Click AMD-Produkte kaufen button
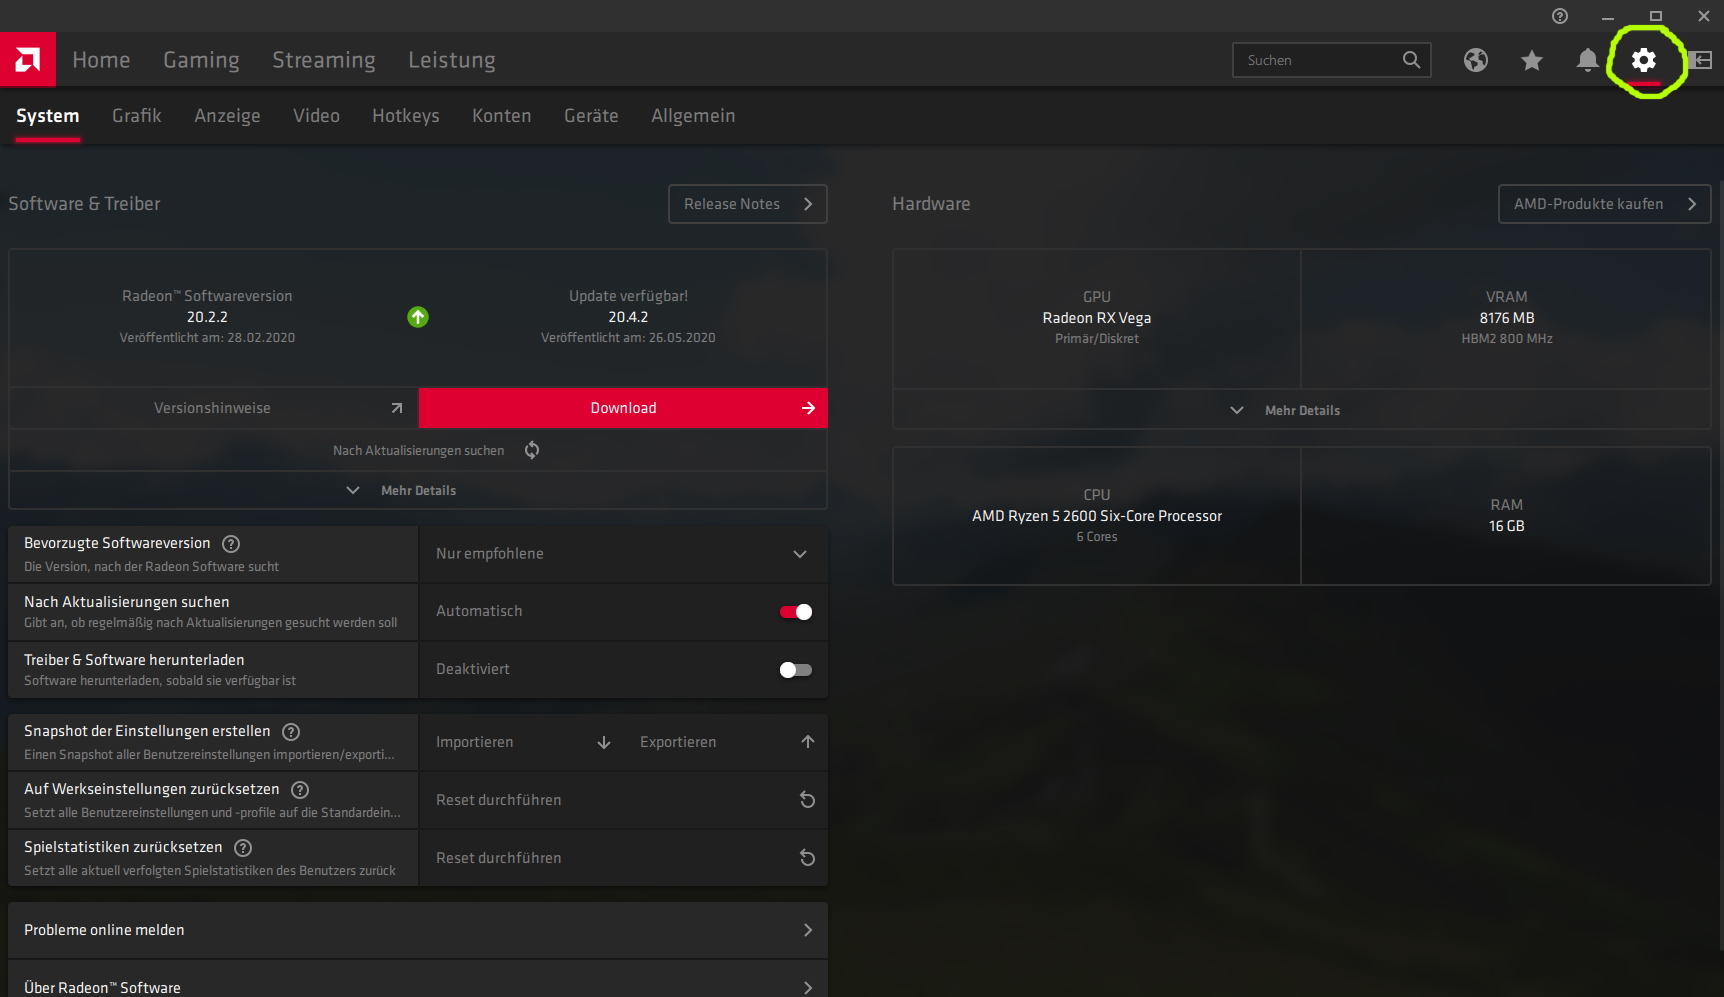Screen dimensions: 1724x997 click(1604, 204)
